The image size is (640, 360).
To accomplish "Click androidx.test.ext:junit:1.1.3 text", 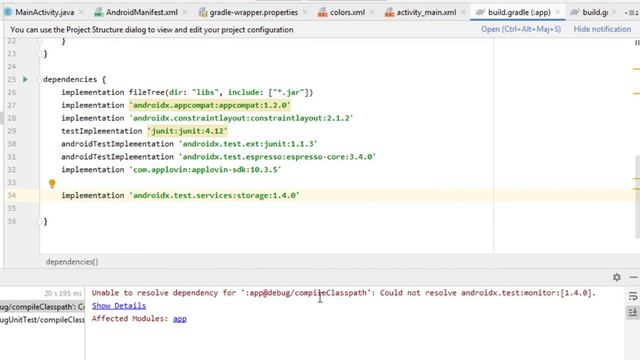I will [248, 144].
